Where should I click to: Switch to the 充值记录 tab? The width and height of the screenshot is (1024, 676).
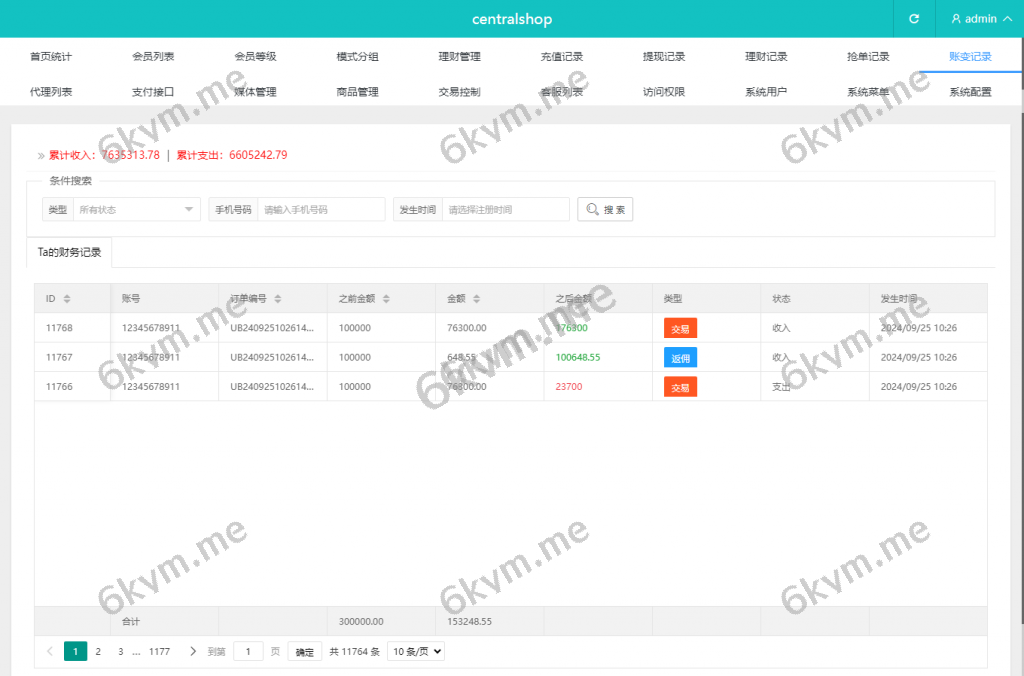[562, 57]
